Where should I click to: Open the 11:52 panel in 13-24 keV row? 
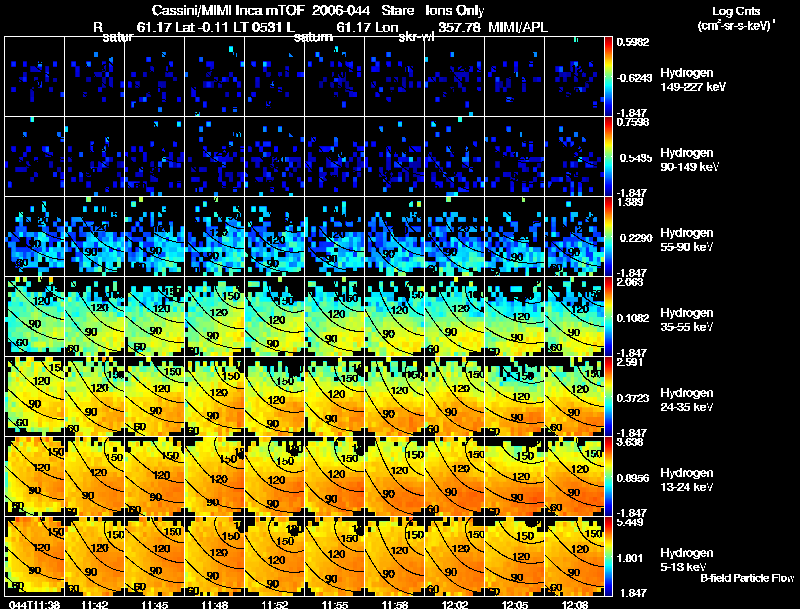point(275,476)
